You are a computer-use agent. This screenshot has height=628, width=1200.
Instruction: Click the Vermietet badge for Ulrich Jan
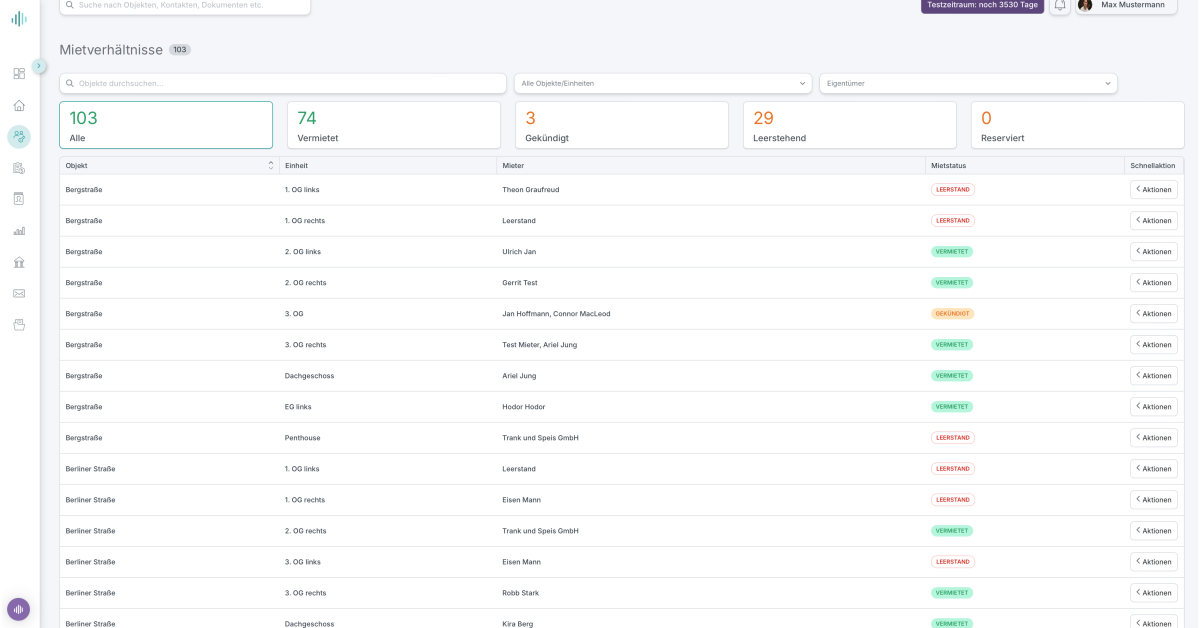[952, 251]
